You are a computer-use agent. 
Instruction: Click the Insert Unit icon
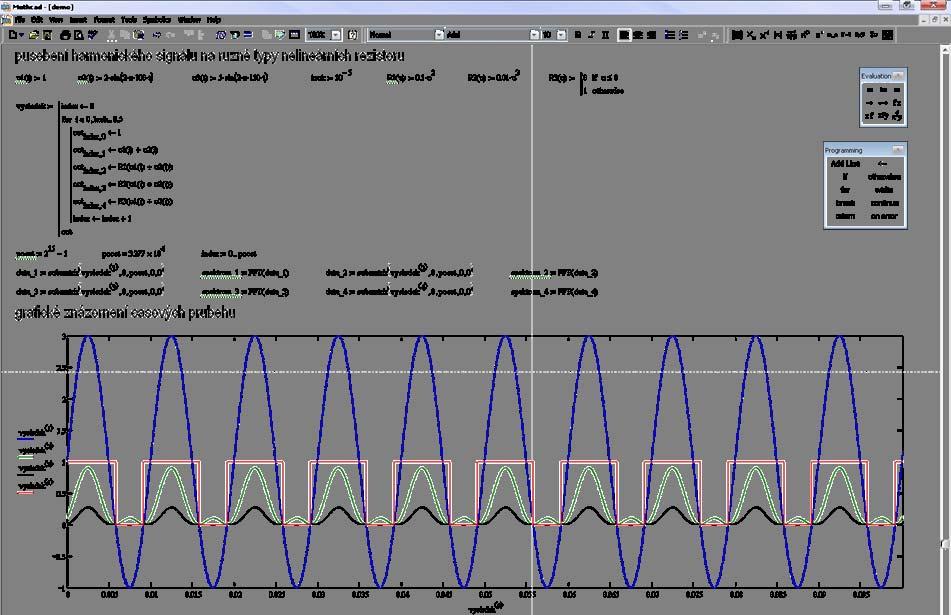tap(234, 35)
